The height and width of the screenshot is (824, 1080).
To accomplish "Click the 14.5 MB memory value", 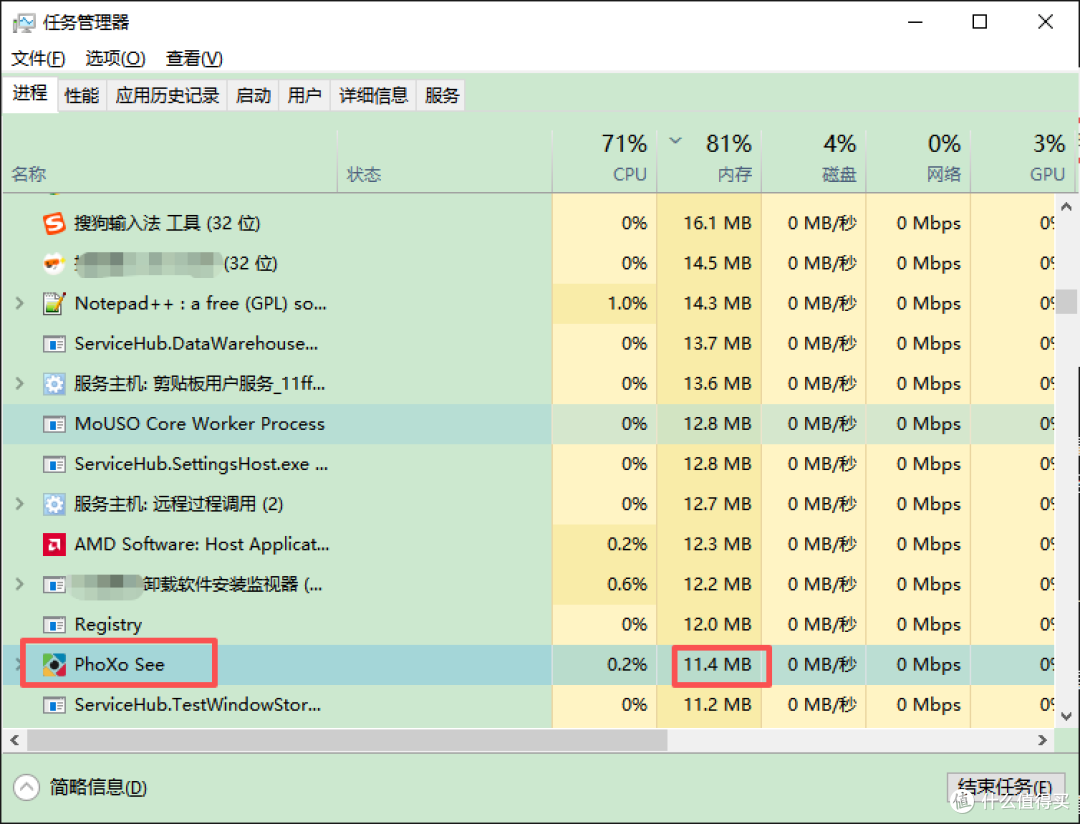I will (x=717, y=263).
